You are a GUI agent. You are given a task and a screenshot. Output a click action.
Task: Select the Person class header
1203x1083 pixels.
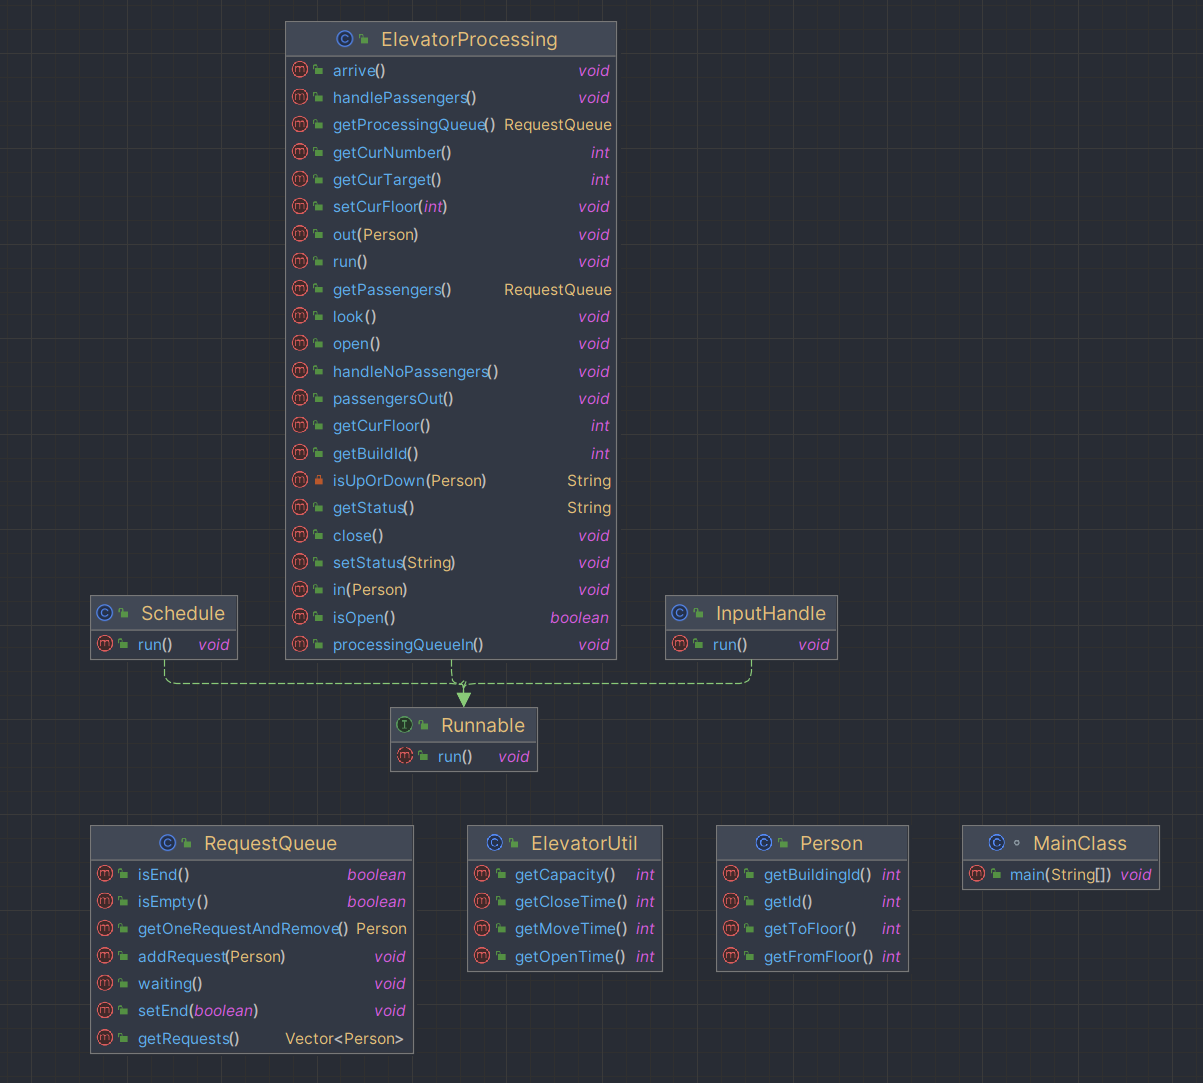812,843
